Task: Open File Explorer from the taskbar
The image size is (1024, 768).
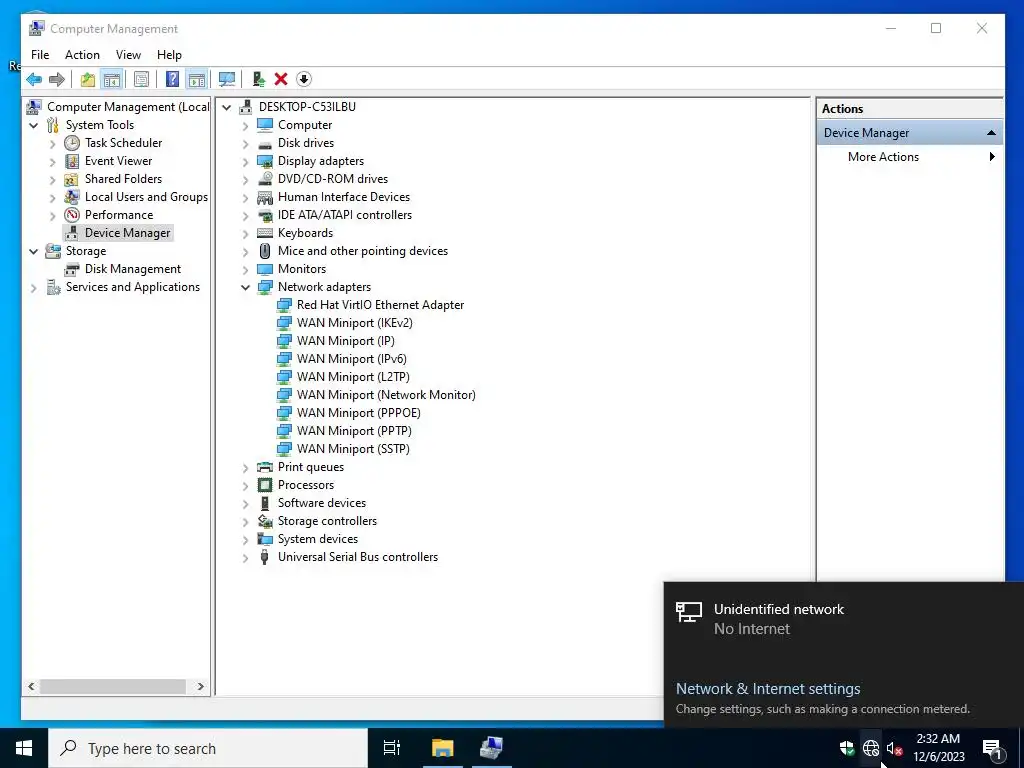Action: click(x=442, y=748)
